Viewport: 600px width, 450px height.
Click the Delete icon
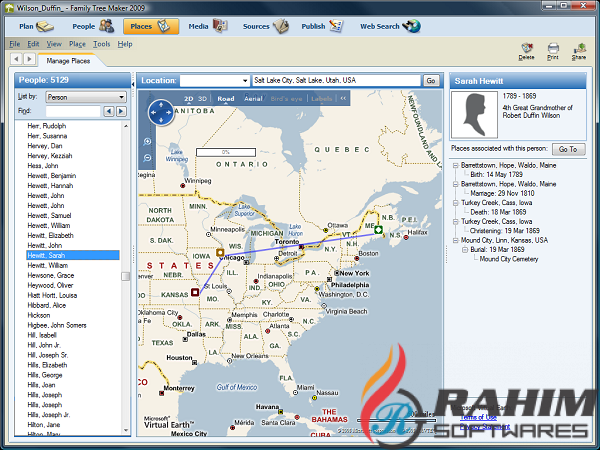click(527, 51)
